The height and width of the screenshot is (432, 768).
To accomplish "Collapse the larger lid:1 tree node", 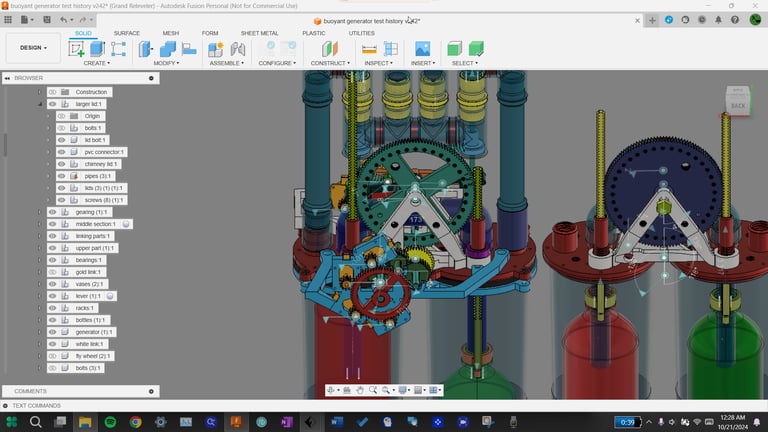I will pyautogui.click(x=40, y=104).
